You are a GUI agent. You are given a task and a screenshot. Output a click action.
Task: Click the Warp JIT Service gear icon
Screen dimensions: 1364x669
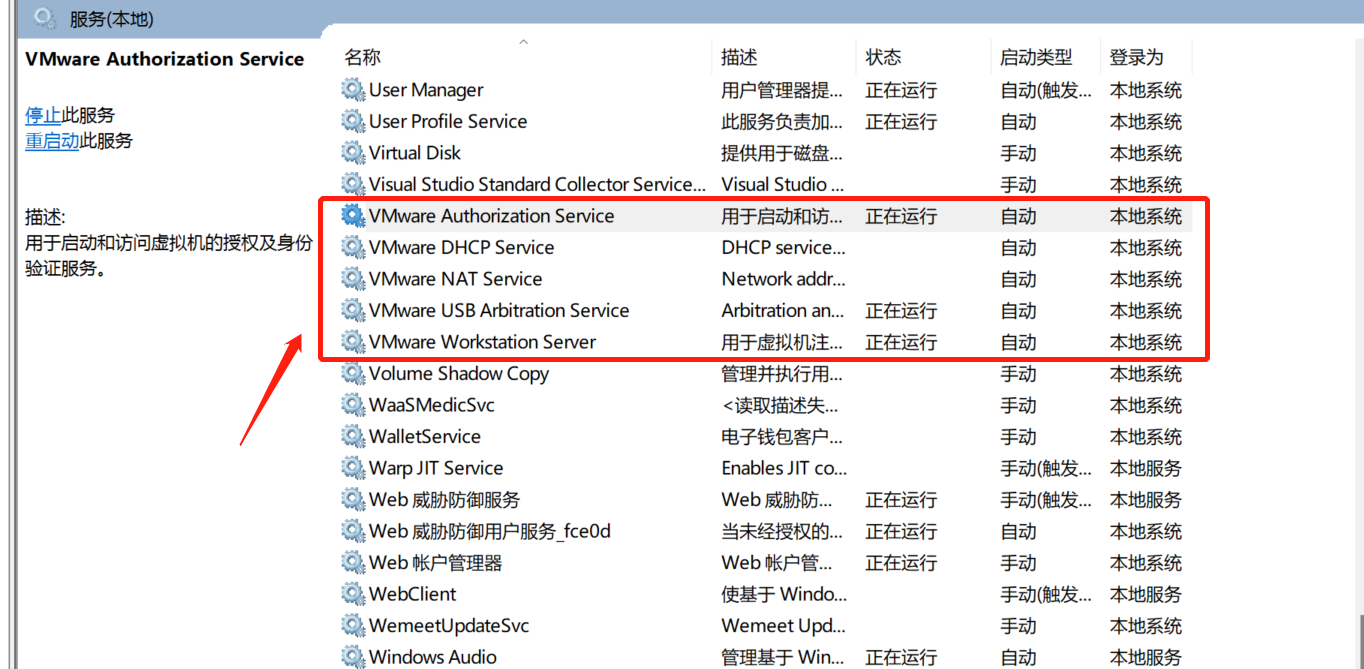click(x=353, y=468)
